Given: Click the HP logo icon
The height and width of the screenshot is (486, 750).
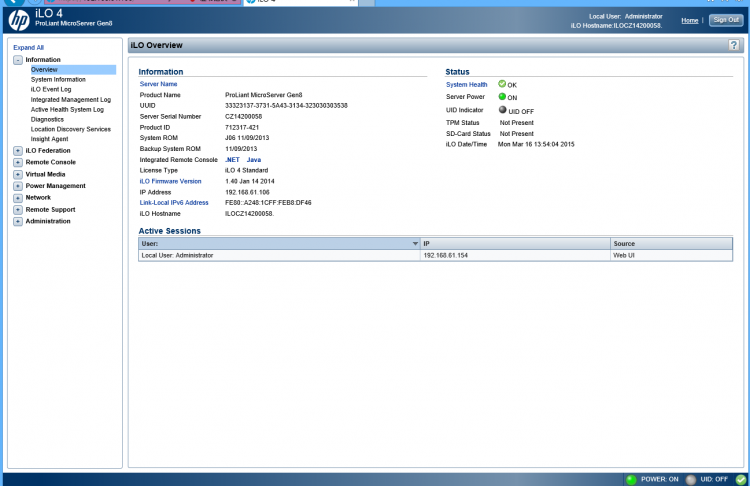Looking at the screenshot, I should 19,20.
